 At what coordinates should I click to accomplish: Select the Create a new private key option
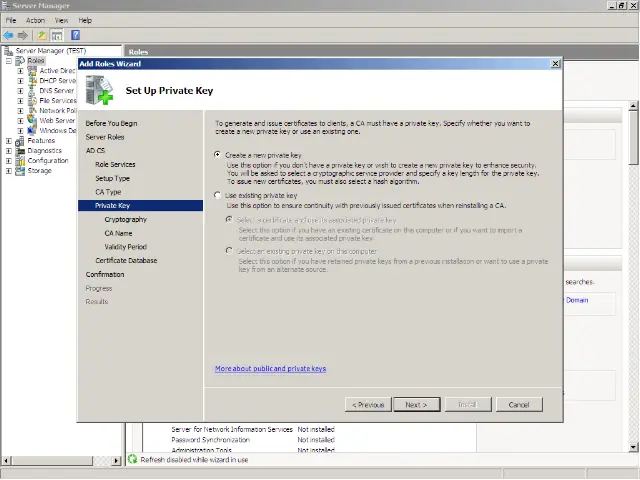point(219,155)
